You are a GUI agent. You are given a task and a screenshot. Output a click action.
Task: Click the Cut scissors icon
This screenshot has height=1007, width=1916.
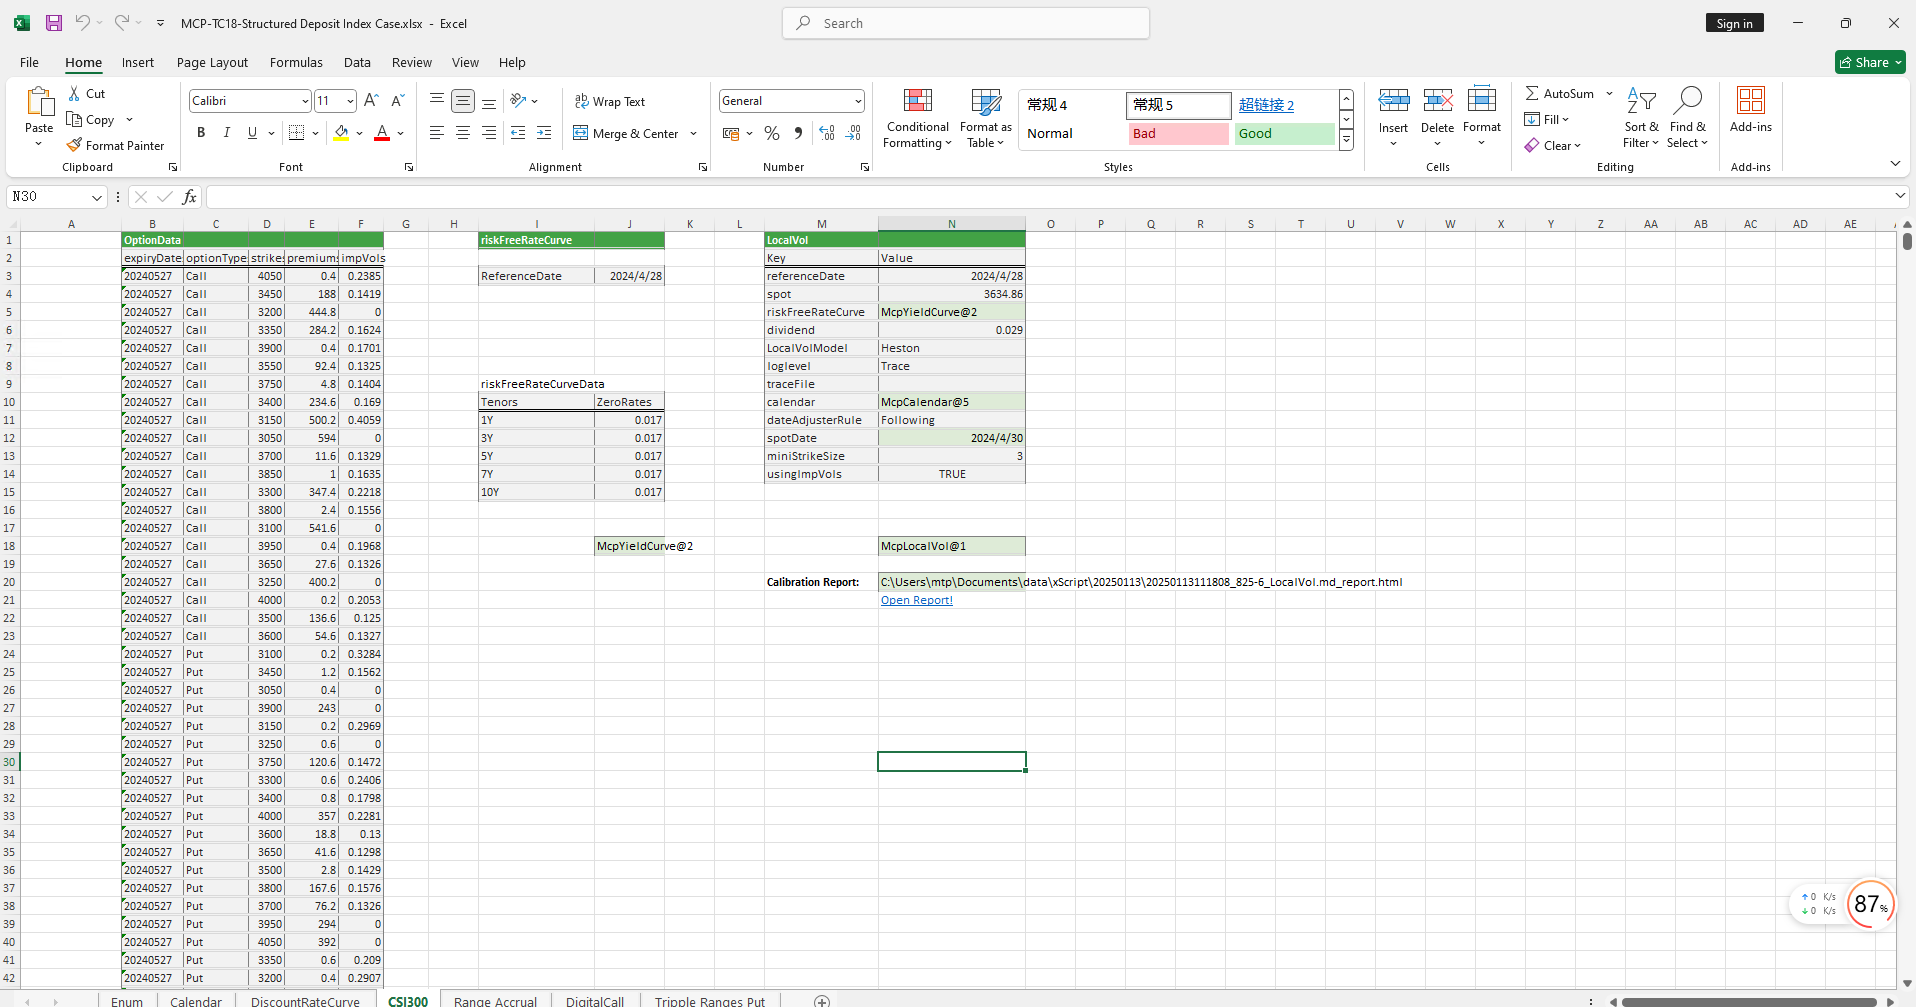pos(74,93)
